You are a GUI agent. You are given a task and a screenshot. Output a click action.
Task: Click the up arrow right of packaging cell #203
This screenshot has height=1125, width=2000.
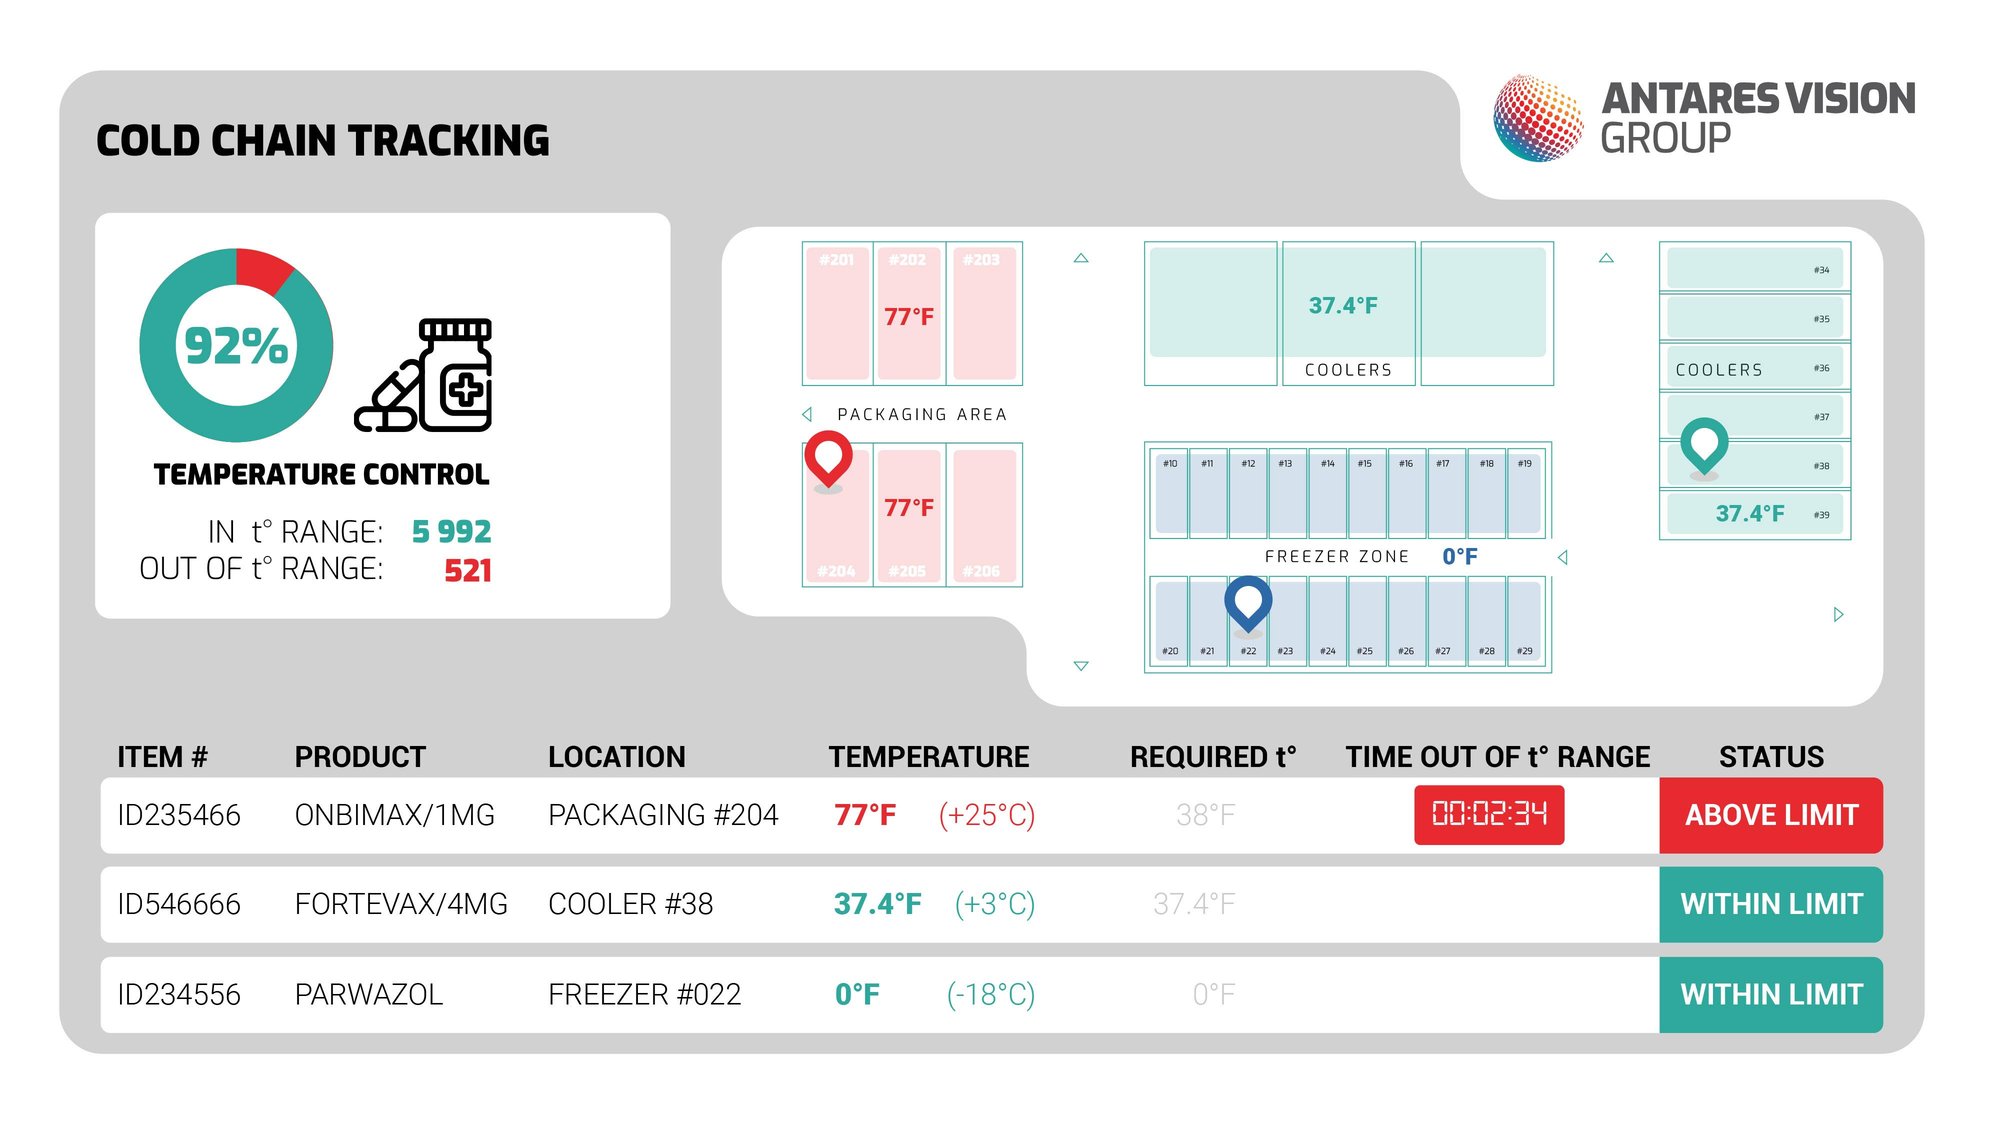[x=1081, y=258]
